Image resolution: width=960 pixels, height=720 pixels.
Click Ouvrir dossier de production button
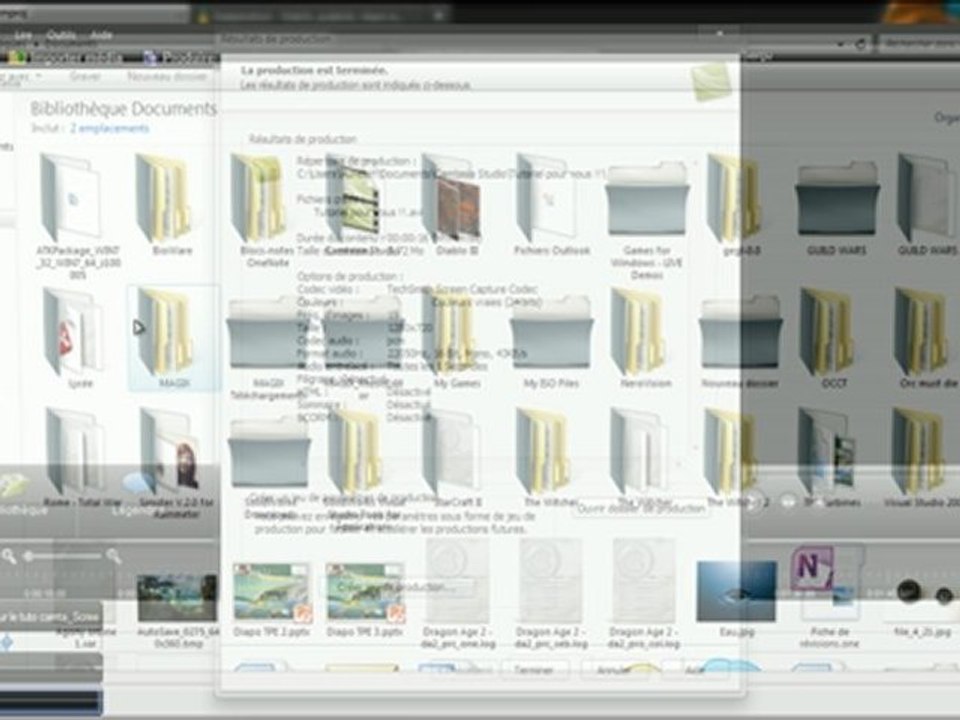point(641,508)
